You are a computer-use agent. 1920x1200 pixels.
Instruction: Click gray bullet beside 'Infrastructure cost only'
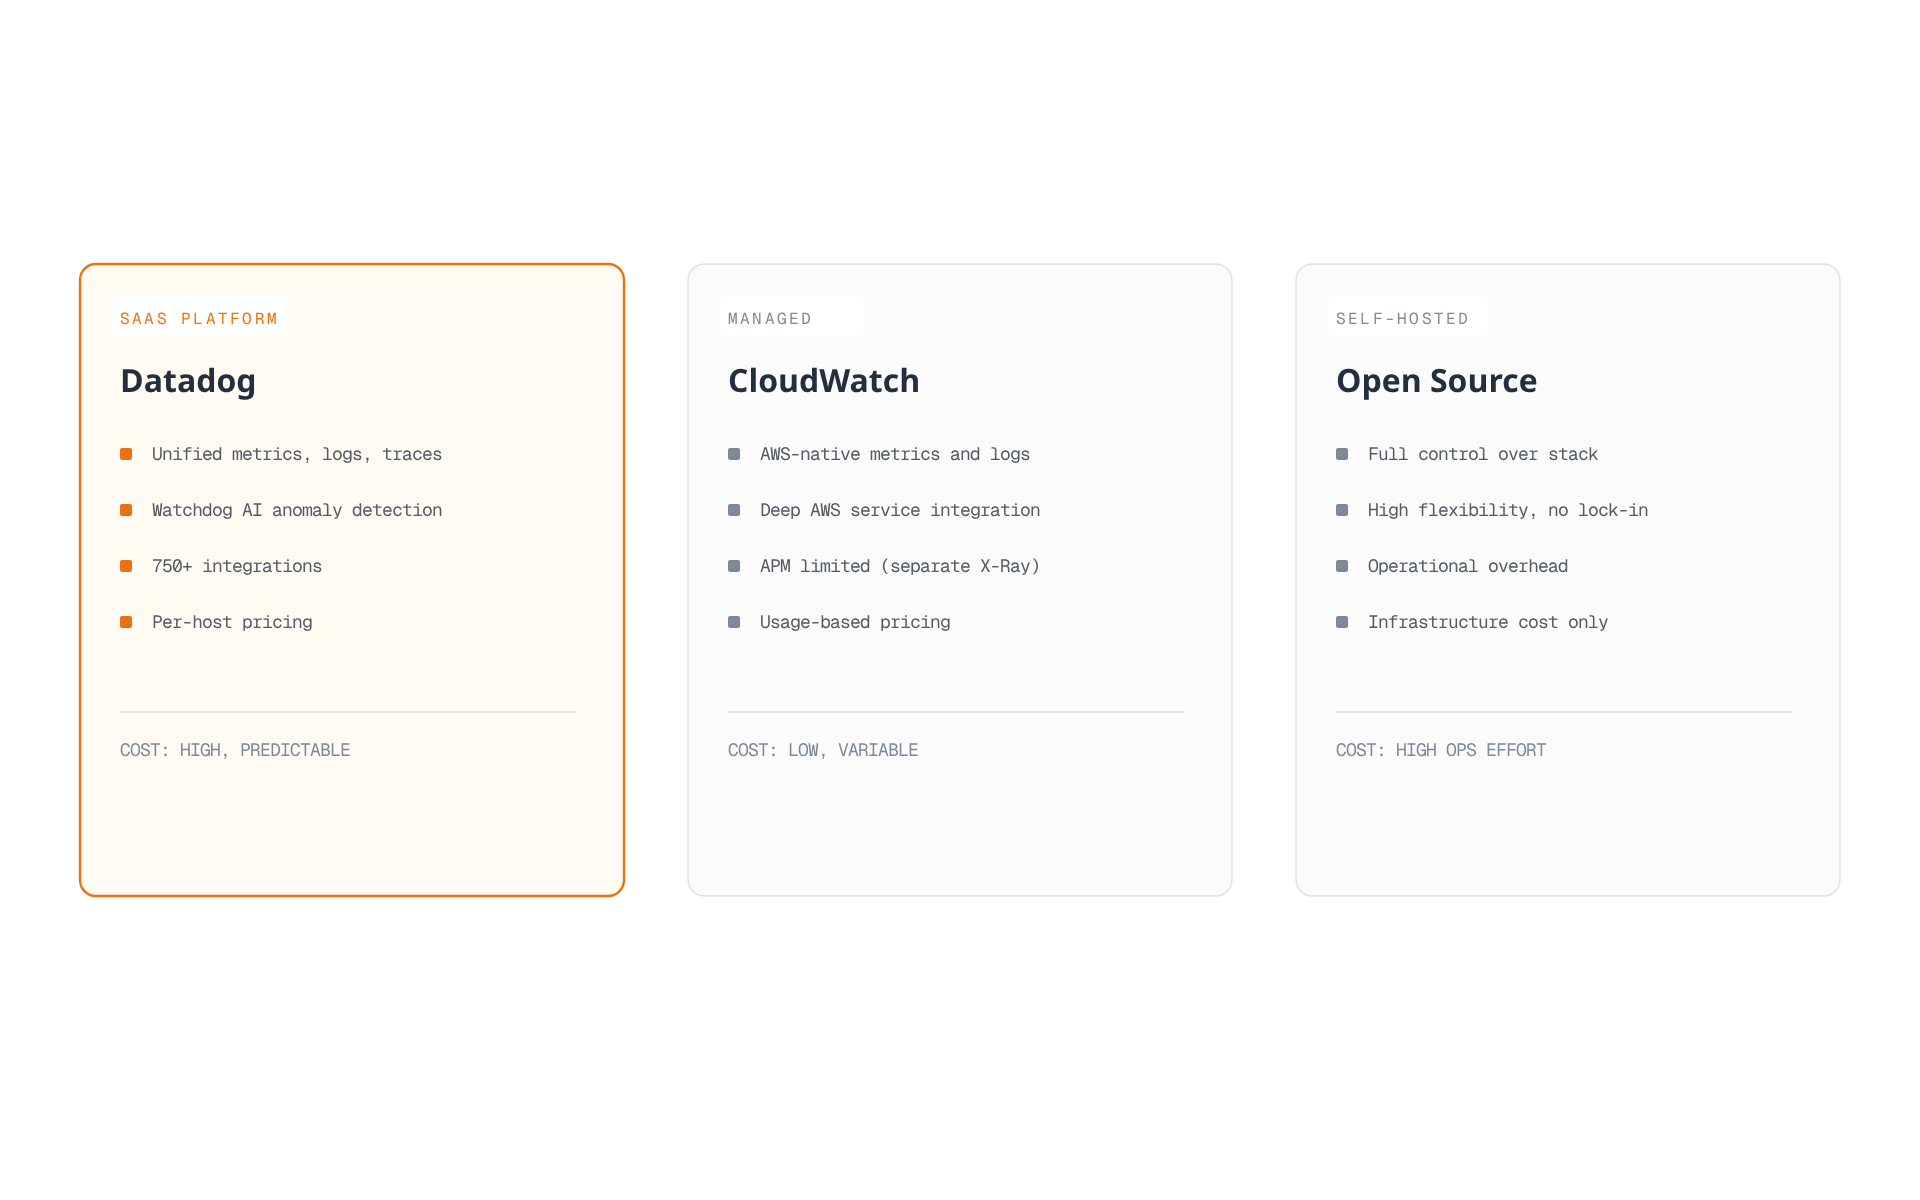click(1342, 622)
